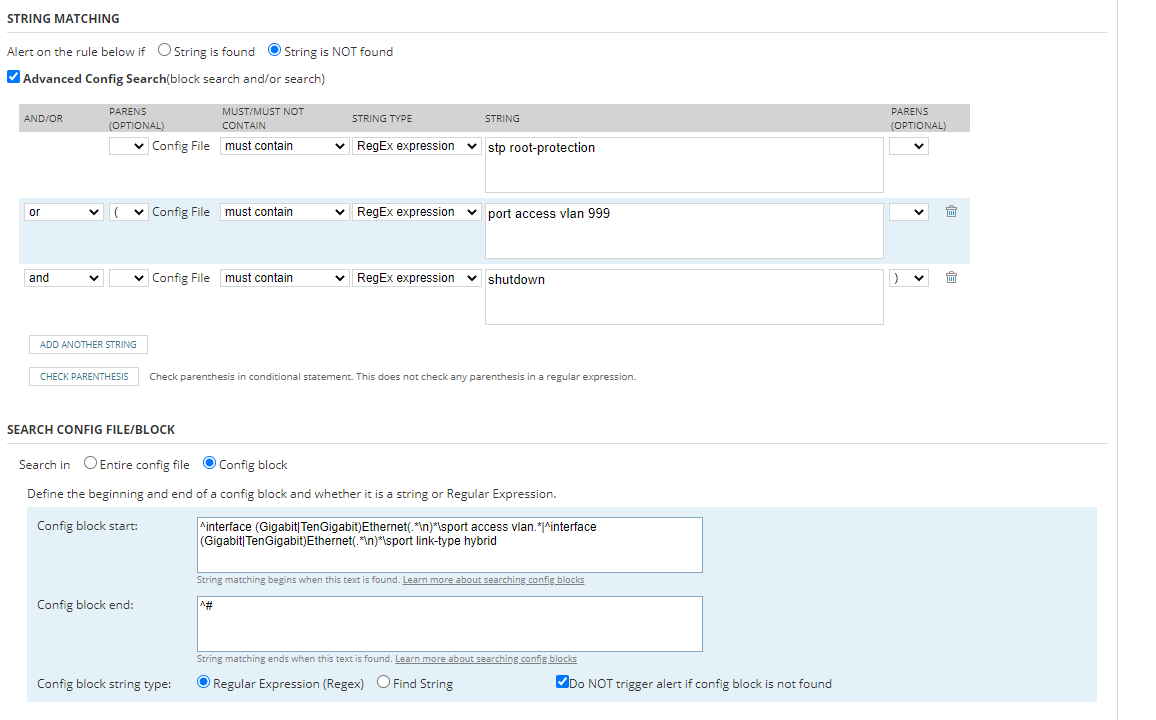Open RegEx expression dropdown in vlan 999 row
Screen dimensions: 1156x720
pyautogui.click(x=417, y=212)
